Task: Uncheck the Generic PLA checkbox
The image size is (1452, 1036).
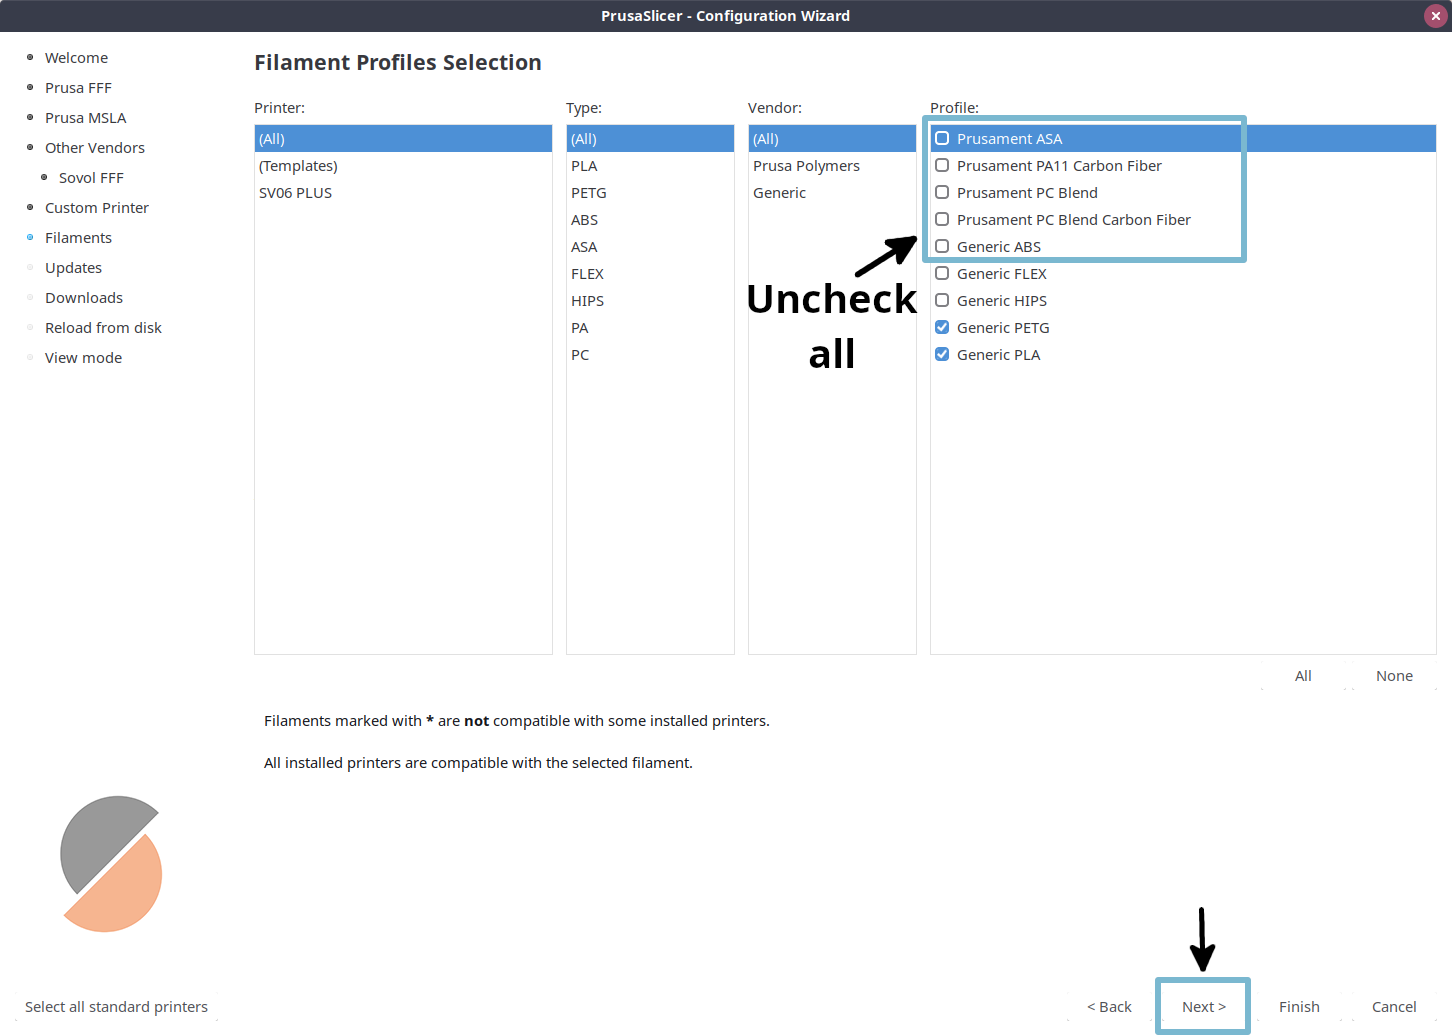Action: [942, 354]
